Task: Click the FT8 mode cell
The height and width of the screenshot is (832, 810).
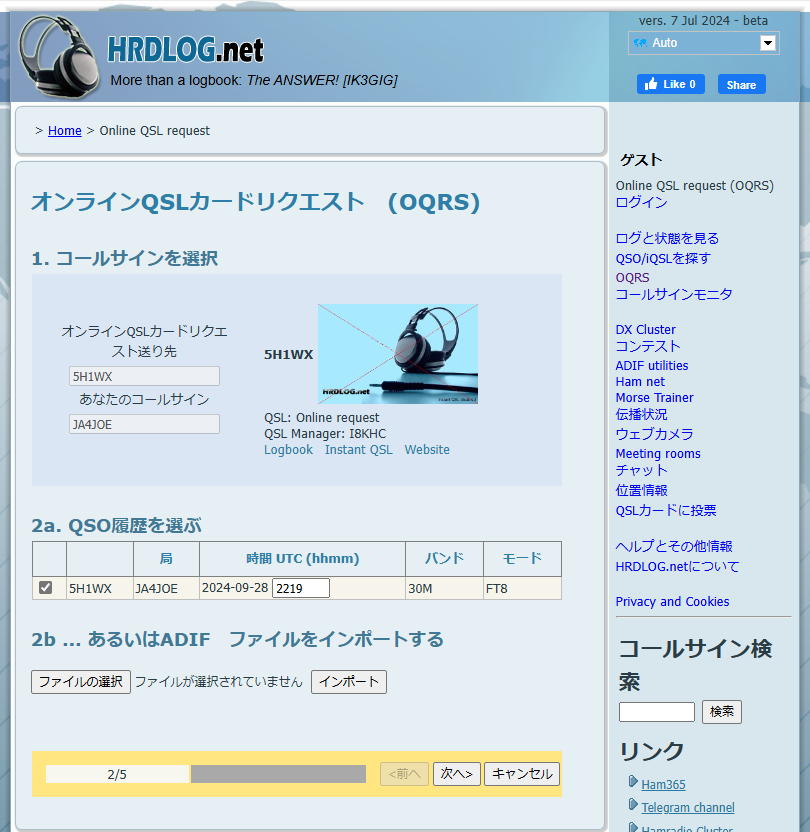Action: 522,588
